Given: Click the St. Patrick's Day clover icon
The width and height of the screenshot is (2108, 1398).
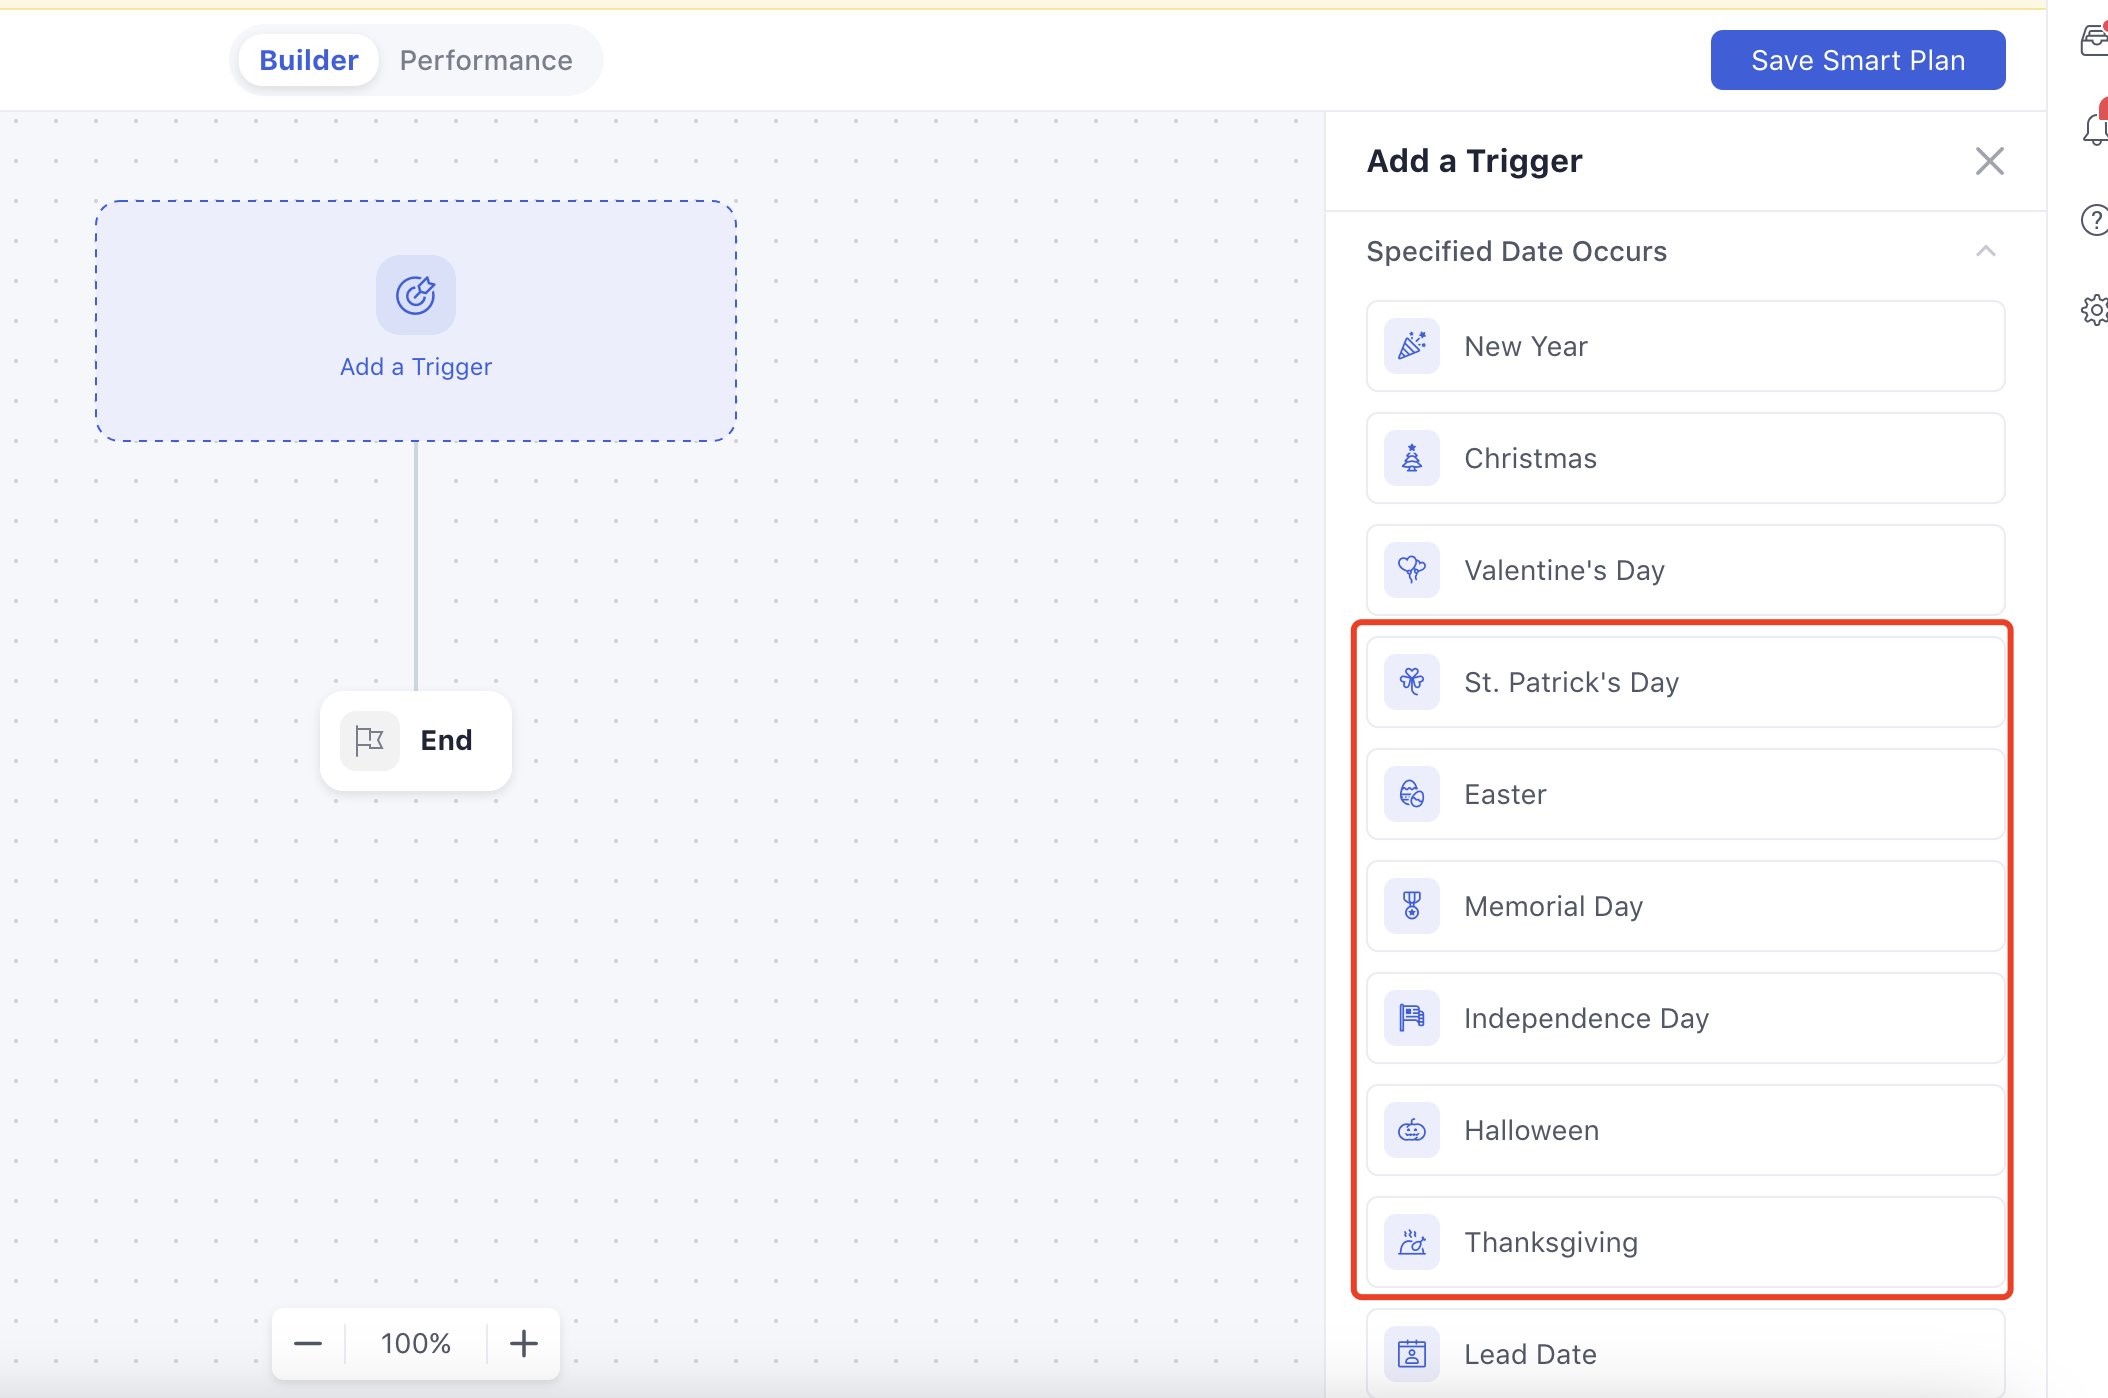Looking at the screenshot, I should coord(1411,682).
